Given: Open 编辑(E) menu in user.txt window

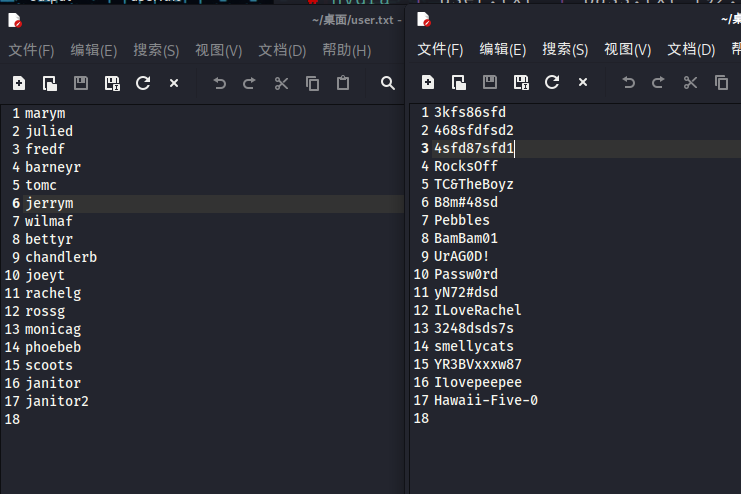Looking at the screenshot, I should click(x=94, y=51).
